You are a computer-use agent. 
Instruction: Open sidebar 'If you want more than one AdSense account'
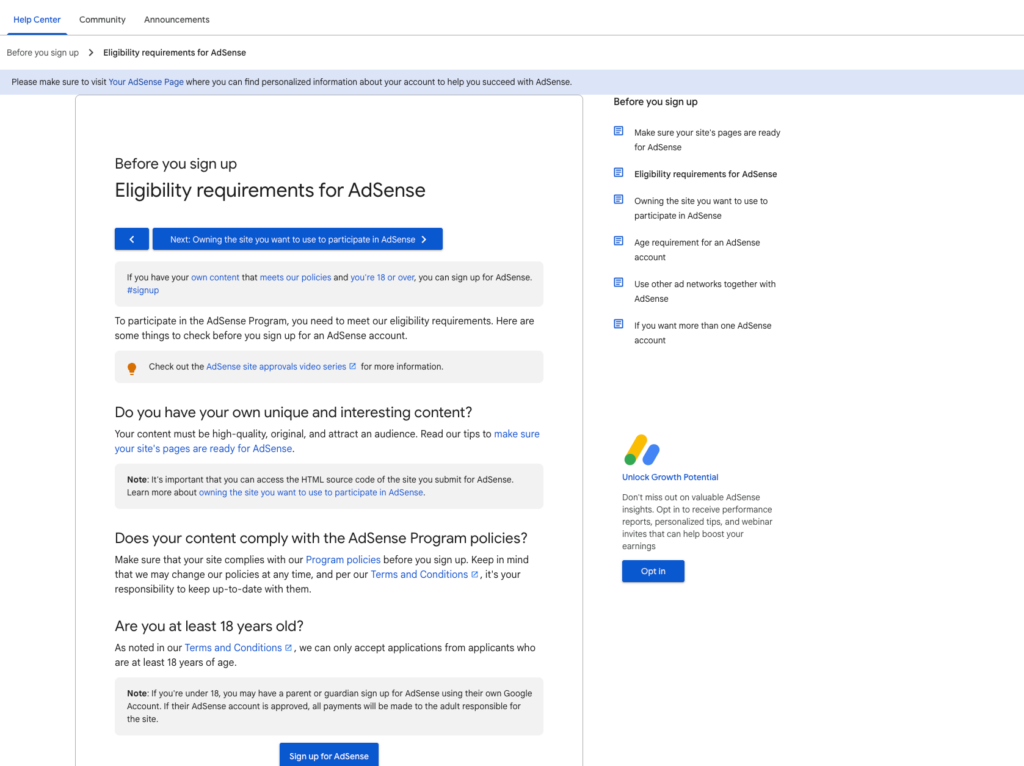pyautogui.click(x=703, y=333)
